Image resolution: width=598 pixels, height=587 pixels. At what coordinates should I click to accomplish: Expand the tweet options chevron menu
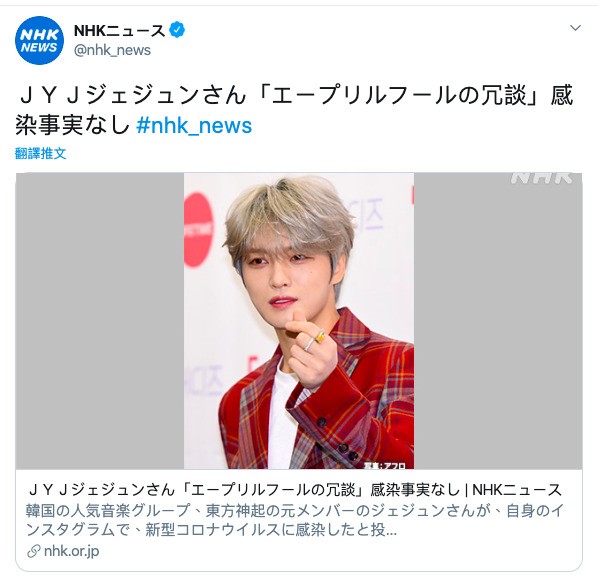(x=575, y=28)
